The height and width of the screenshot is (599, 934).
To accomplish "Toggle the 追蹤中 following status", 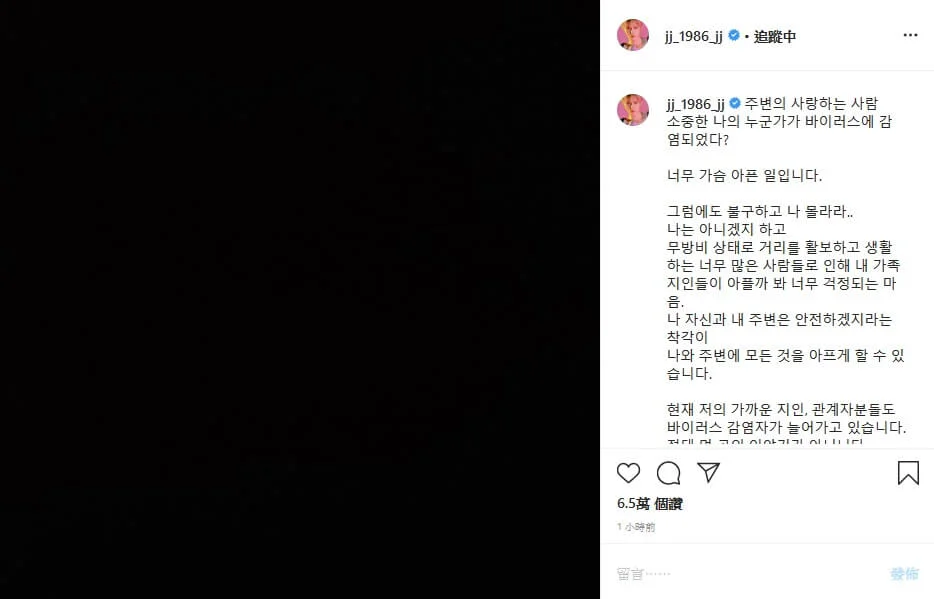I will pyautogui.click(x=775, y=36).
